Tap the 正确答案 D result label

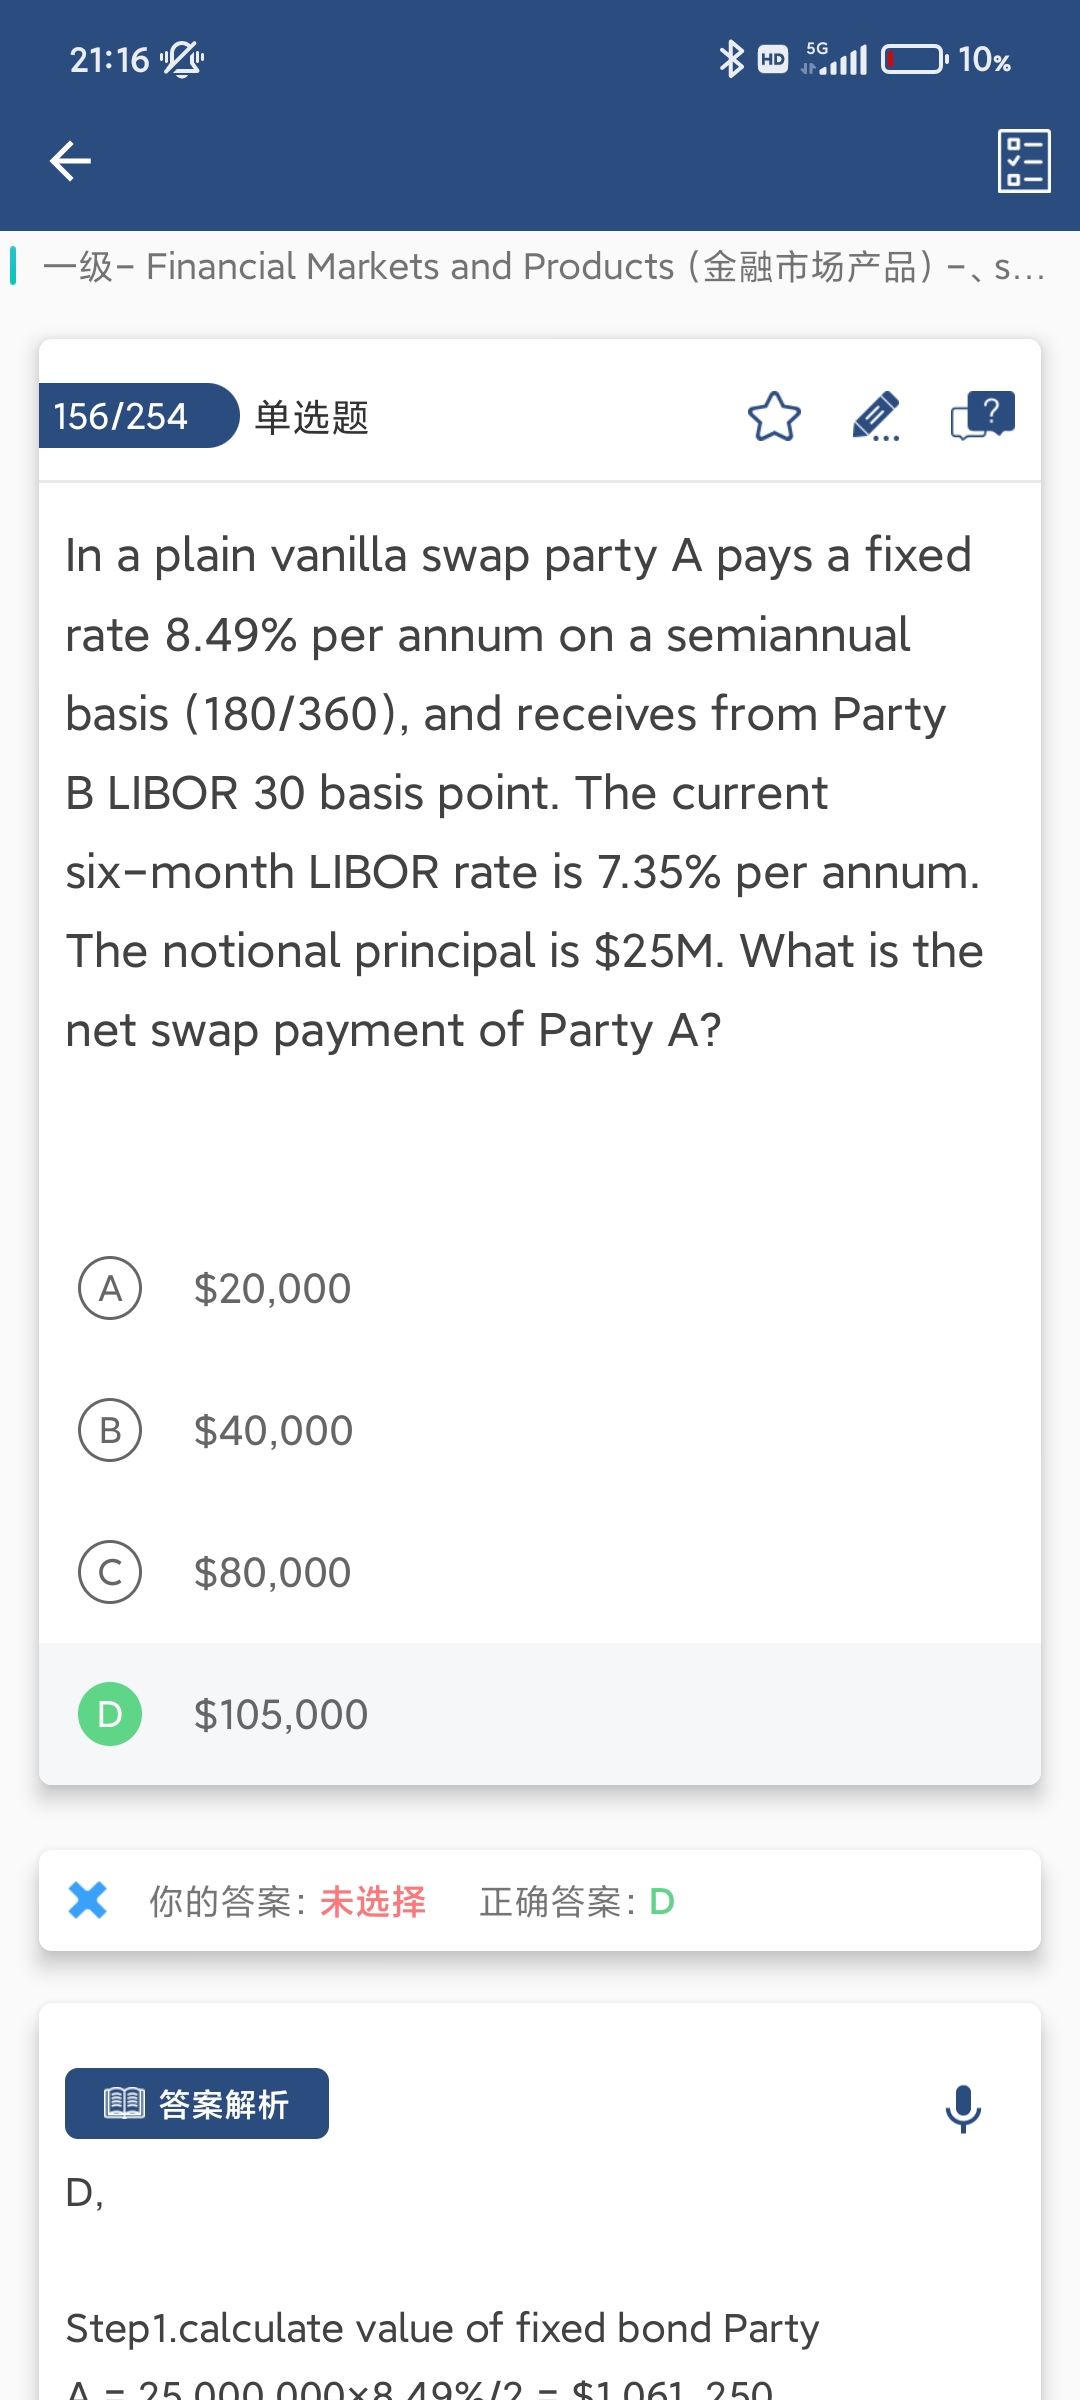coord(577,1901)
